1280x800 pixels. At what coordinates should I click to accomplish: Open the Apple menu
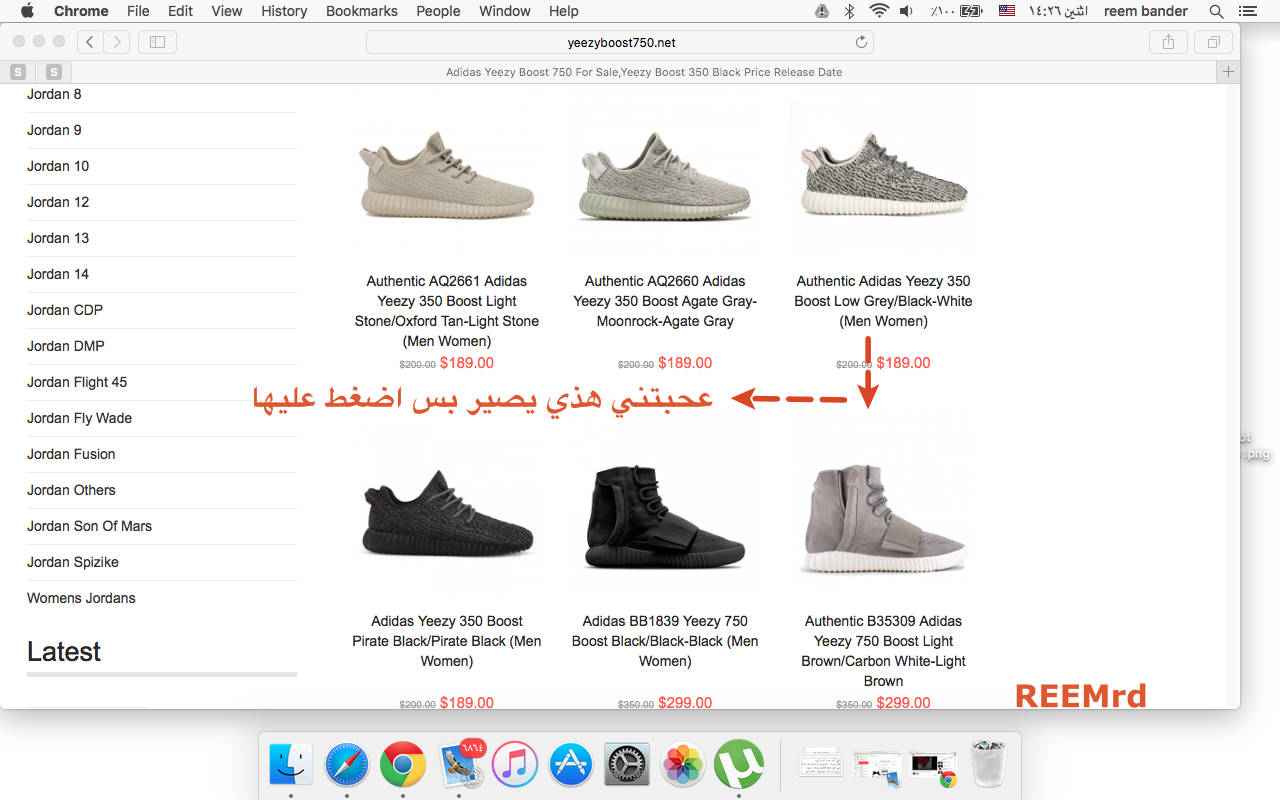pyautogui.click(x=27, y=11)
